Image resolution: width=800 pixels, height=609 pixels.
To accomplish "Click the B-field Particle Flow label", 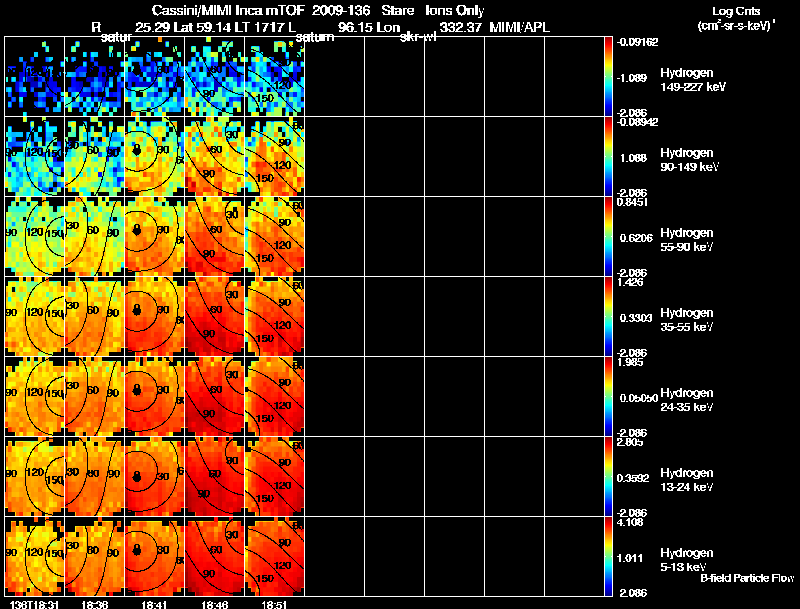I will coord(746,578).
